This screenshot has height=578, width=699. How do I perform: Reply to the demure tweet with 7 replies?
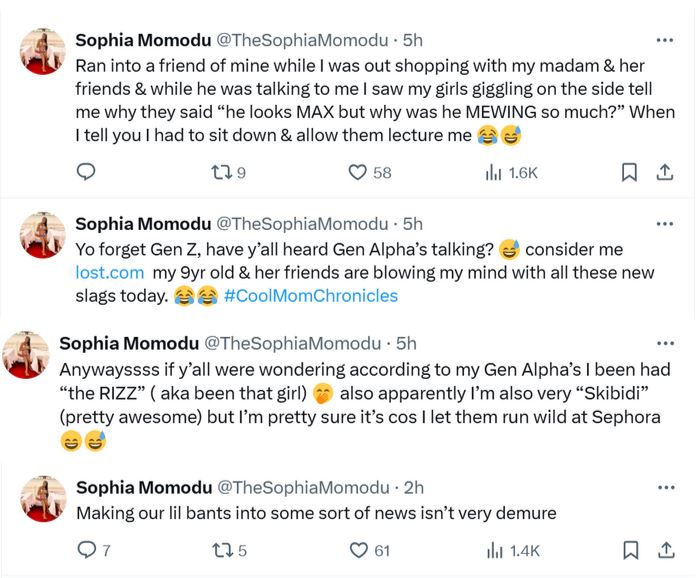coord(86,549)
